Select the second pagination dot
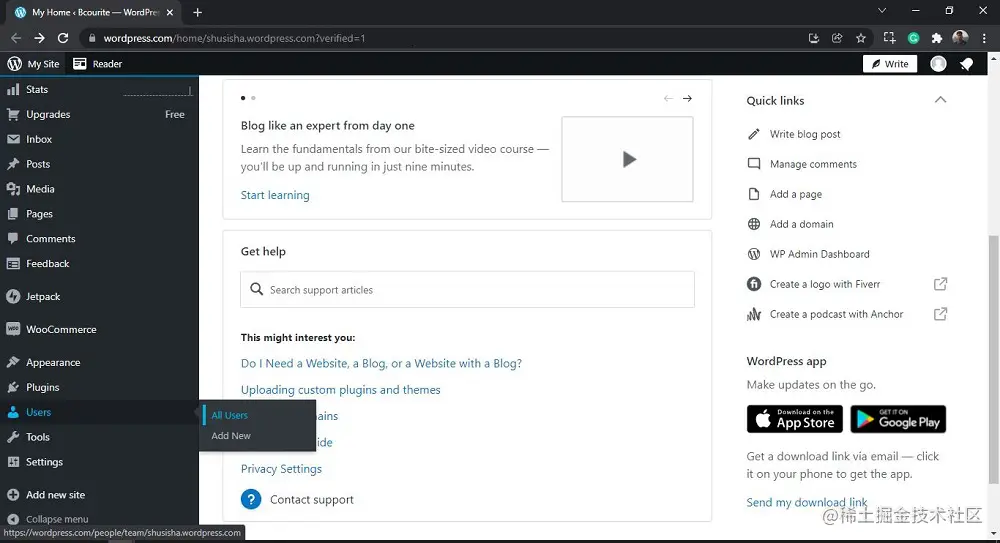 253,98
